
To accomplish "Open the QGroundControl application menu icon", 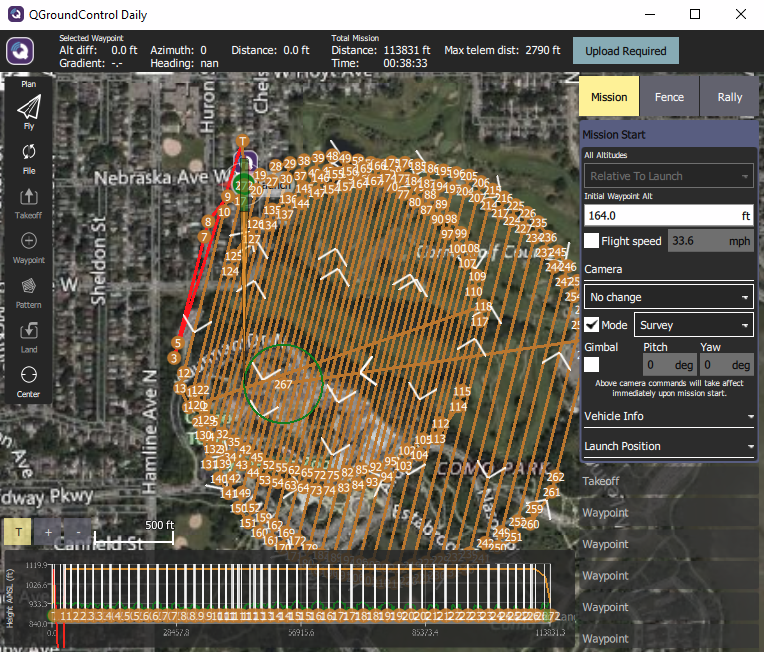I will (x=20, y=51).
